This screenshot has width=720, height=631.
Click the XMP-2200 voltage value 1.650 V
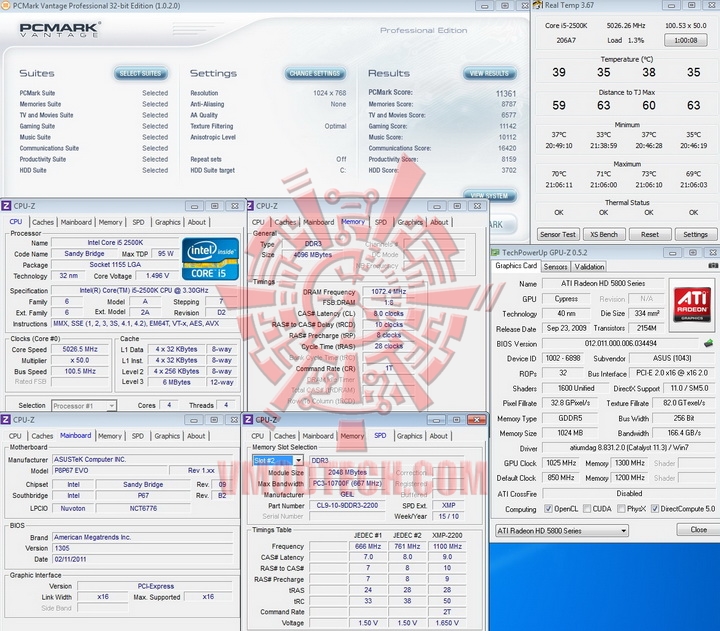[447, 623]
